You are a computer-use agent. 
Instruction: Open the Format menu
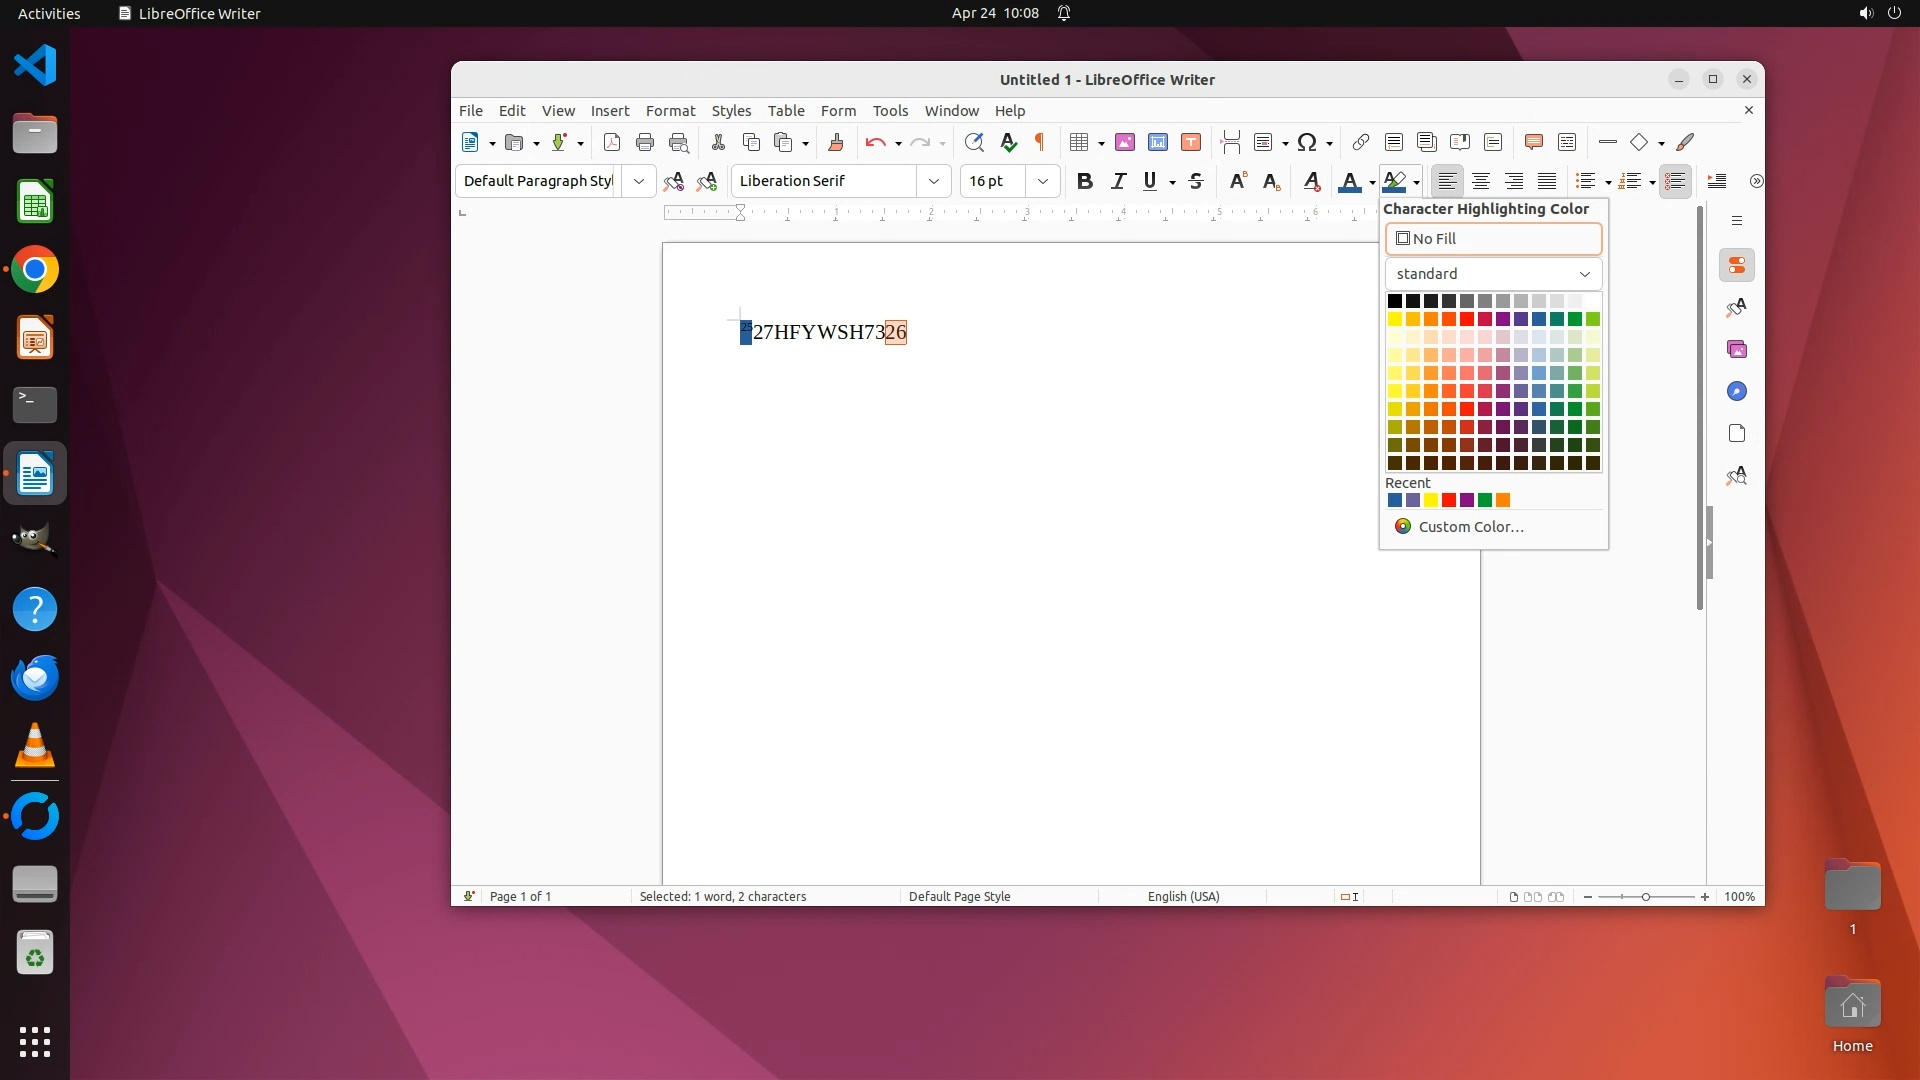tap(670, 111)
